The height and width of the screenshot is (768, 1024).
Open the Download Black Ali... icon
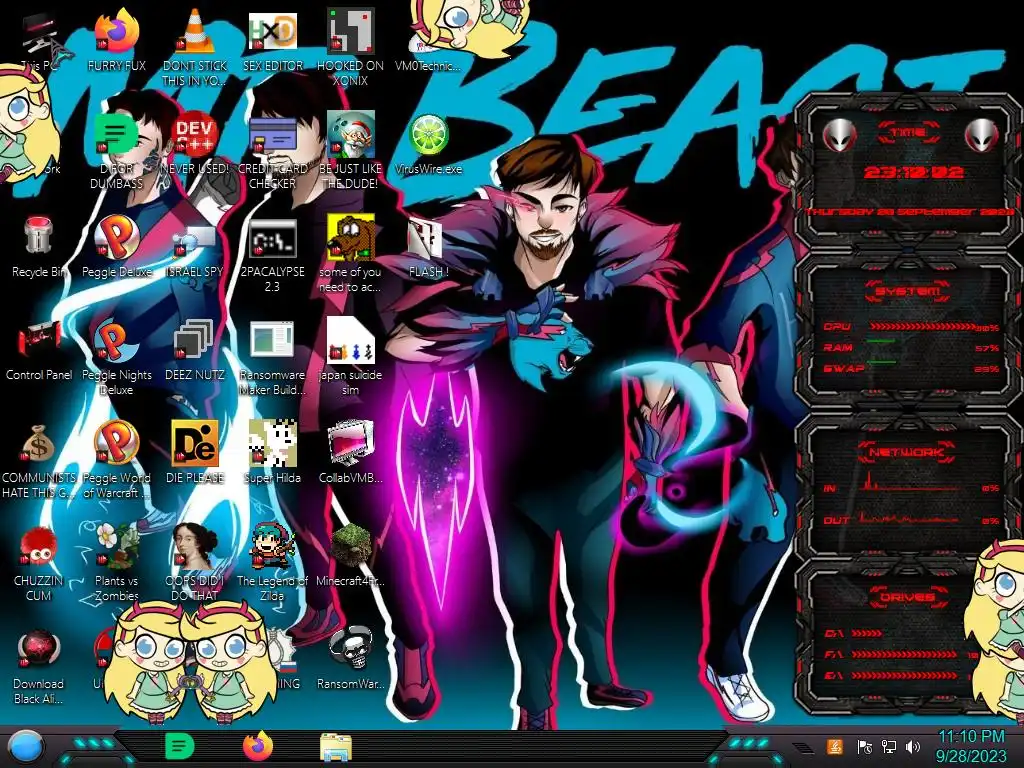tap(39, 650)
